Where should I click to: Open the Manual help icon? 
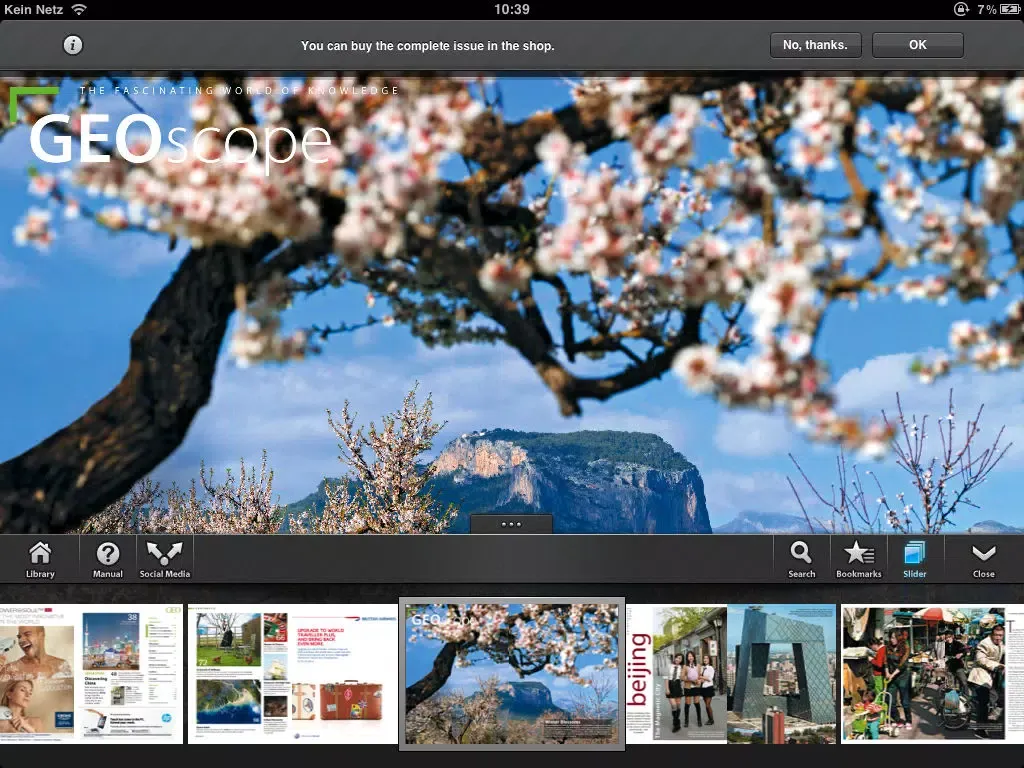tap(108, 560)
